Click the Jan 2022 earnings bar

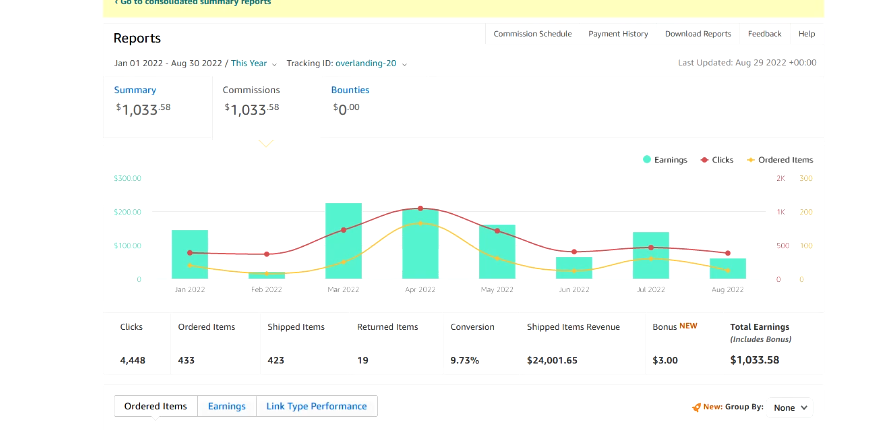click(190, 254)
